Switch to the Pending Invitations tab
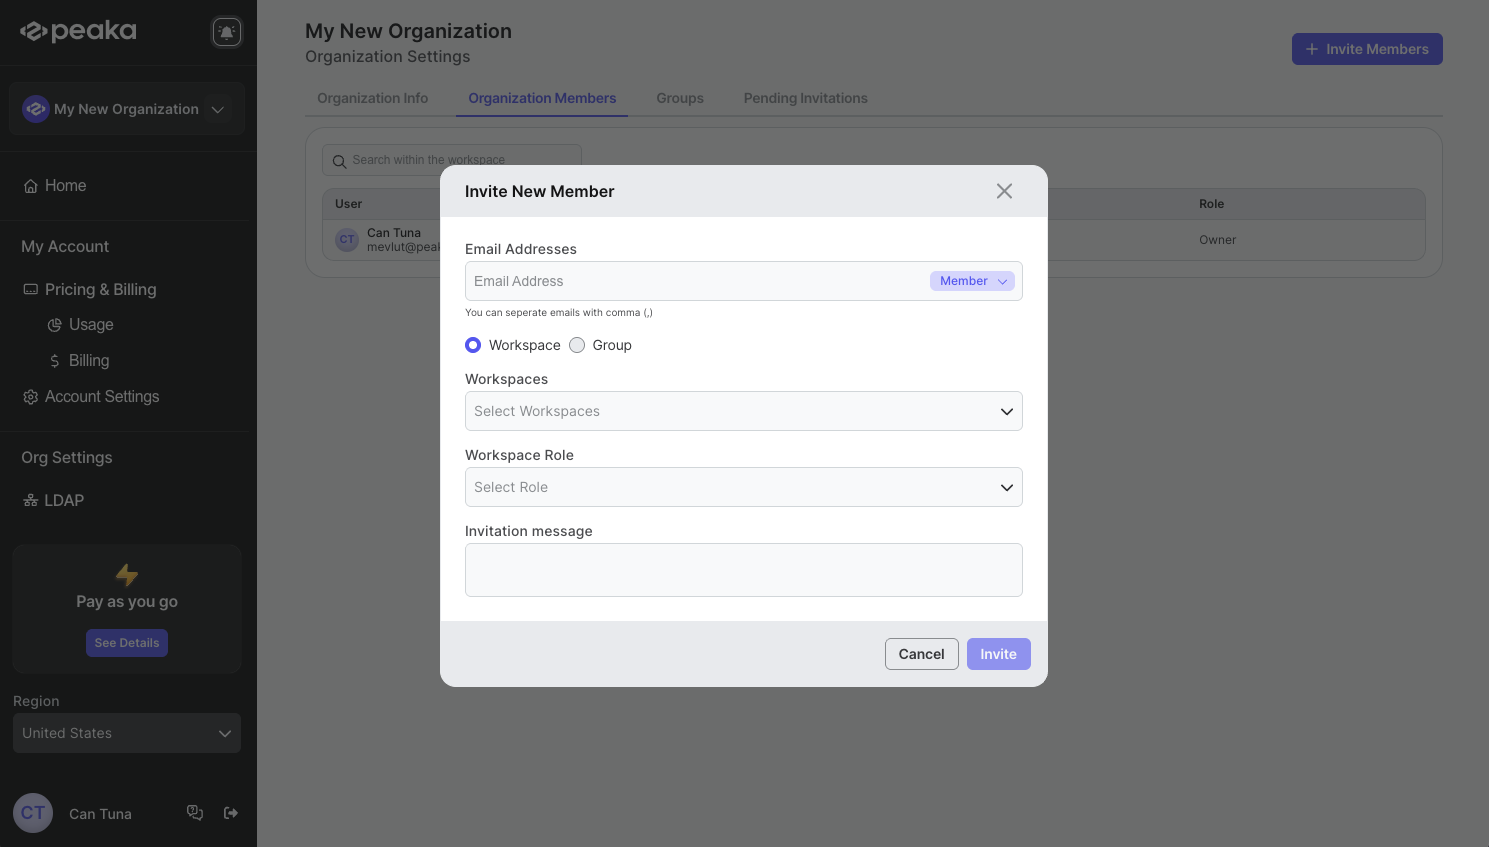The image size is (1489, 847). point(805,98)
